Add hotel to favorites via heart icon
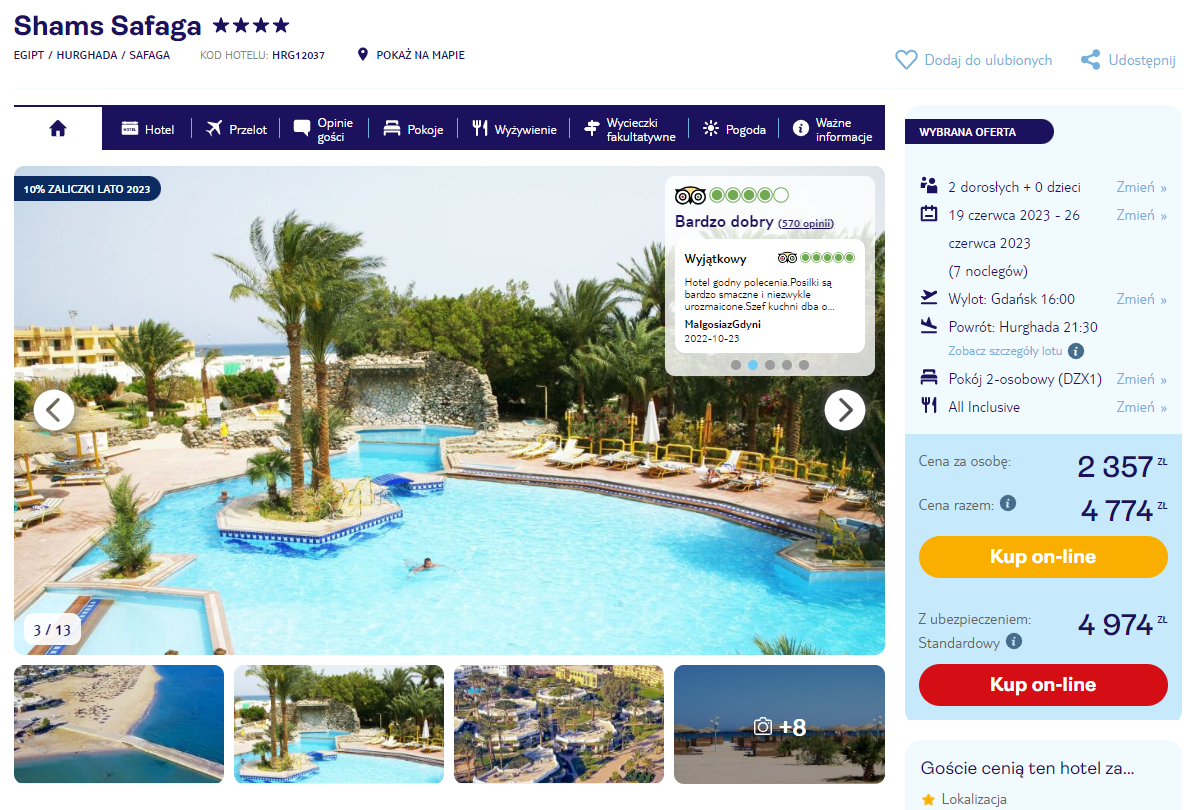 pyautogui.click(x=905, y=60)
